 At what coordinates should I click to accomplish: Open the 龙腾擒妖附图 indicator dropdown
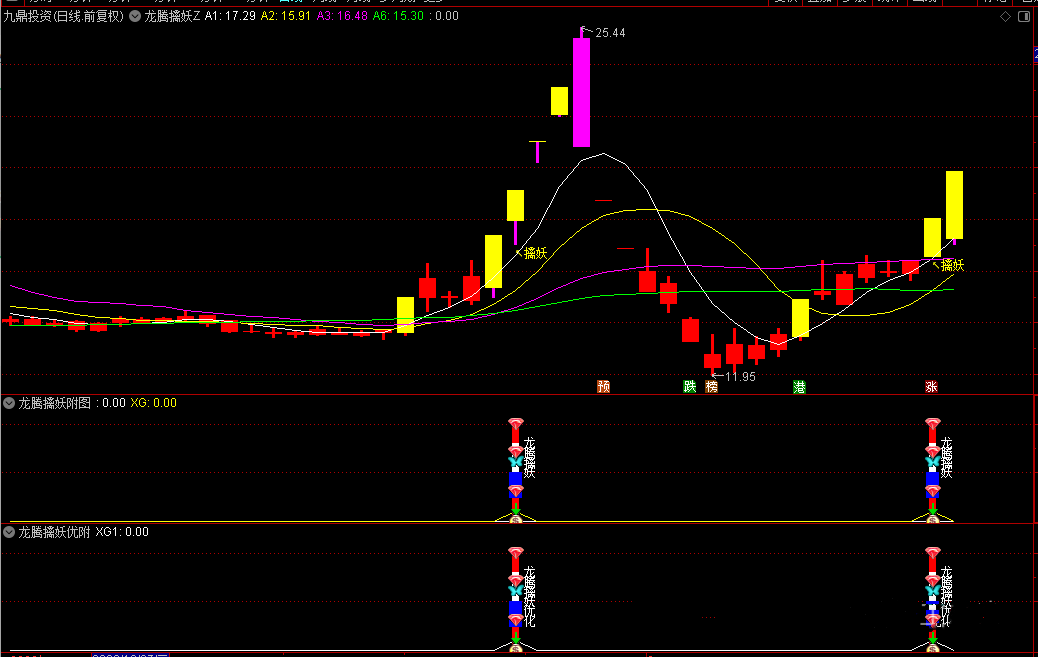click(9, 403)
